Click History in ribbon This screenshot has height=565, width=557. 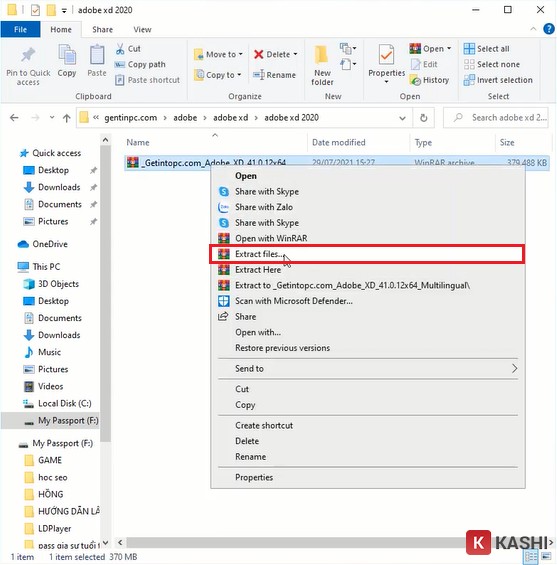pos(429,80)
